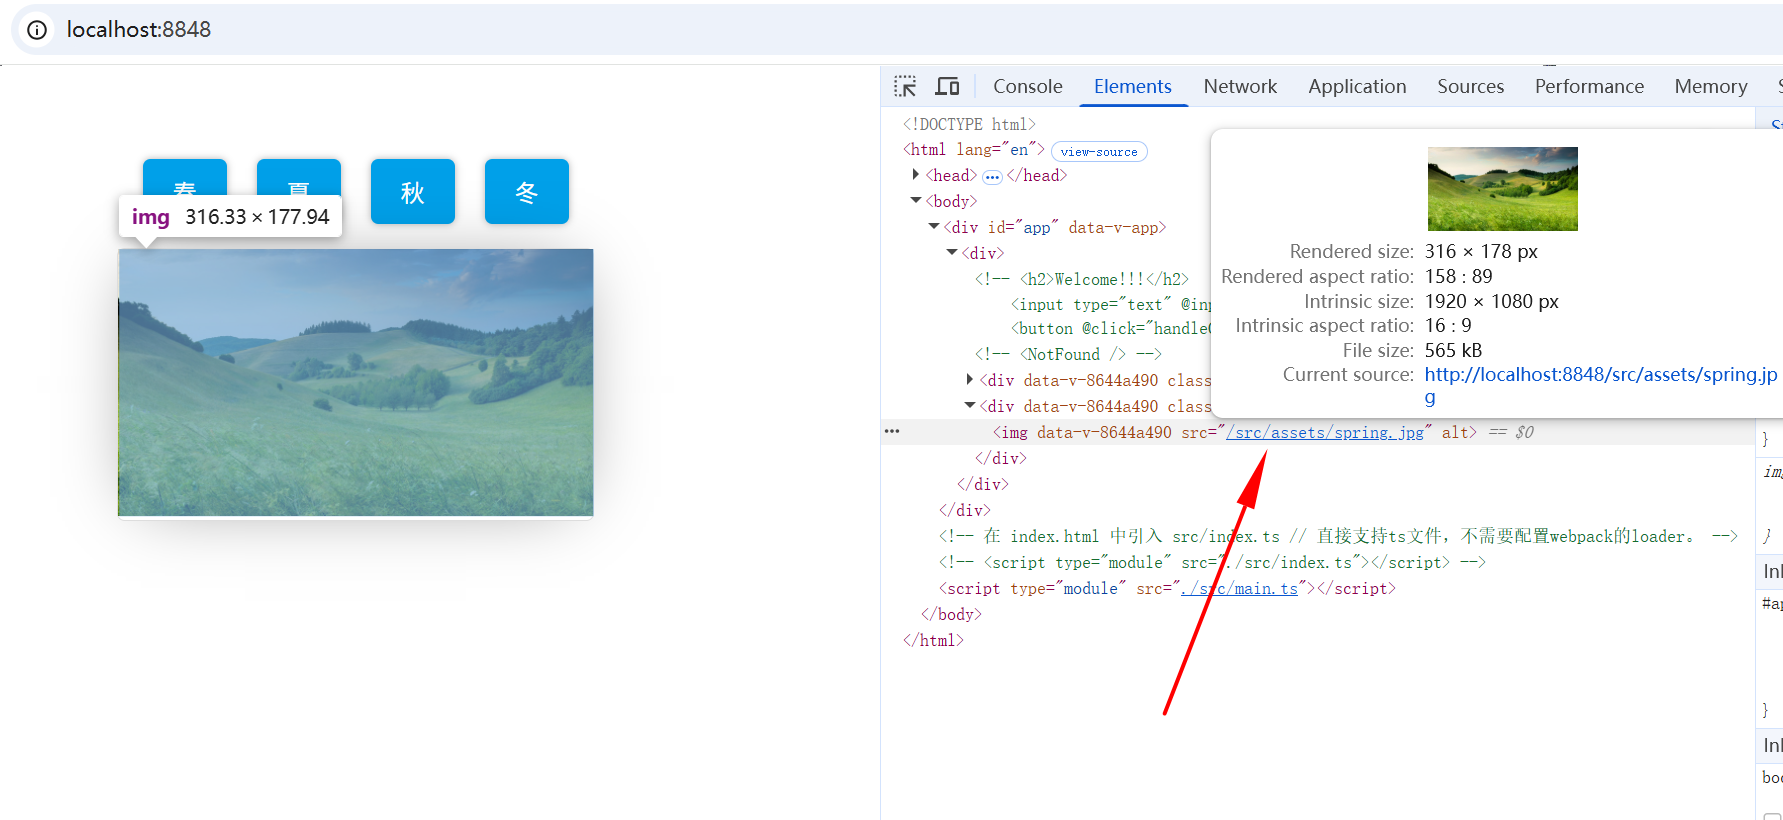Click the File size 565 kB value
This screenshot has height=820, width=1783.
tap(1453, 350)
